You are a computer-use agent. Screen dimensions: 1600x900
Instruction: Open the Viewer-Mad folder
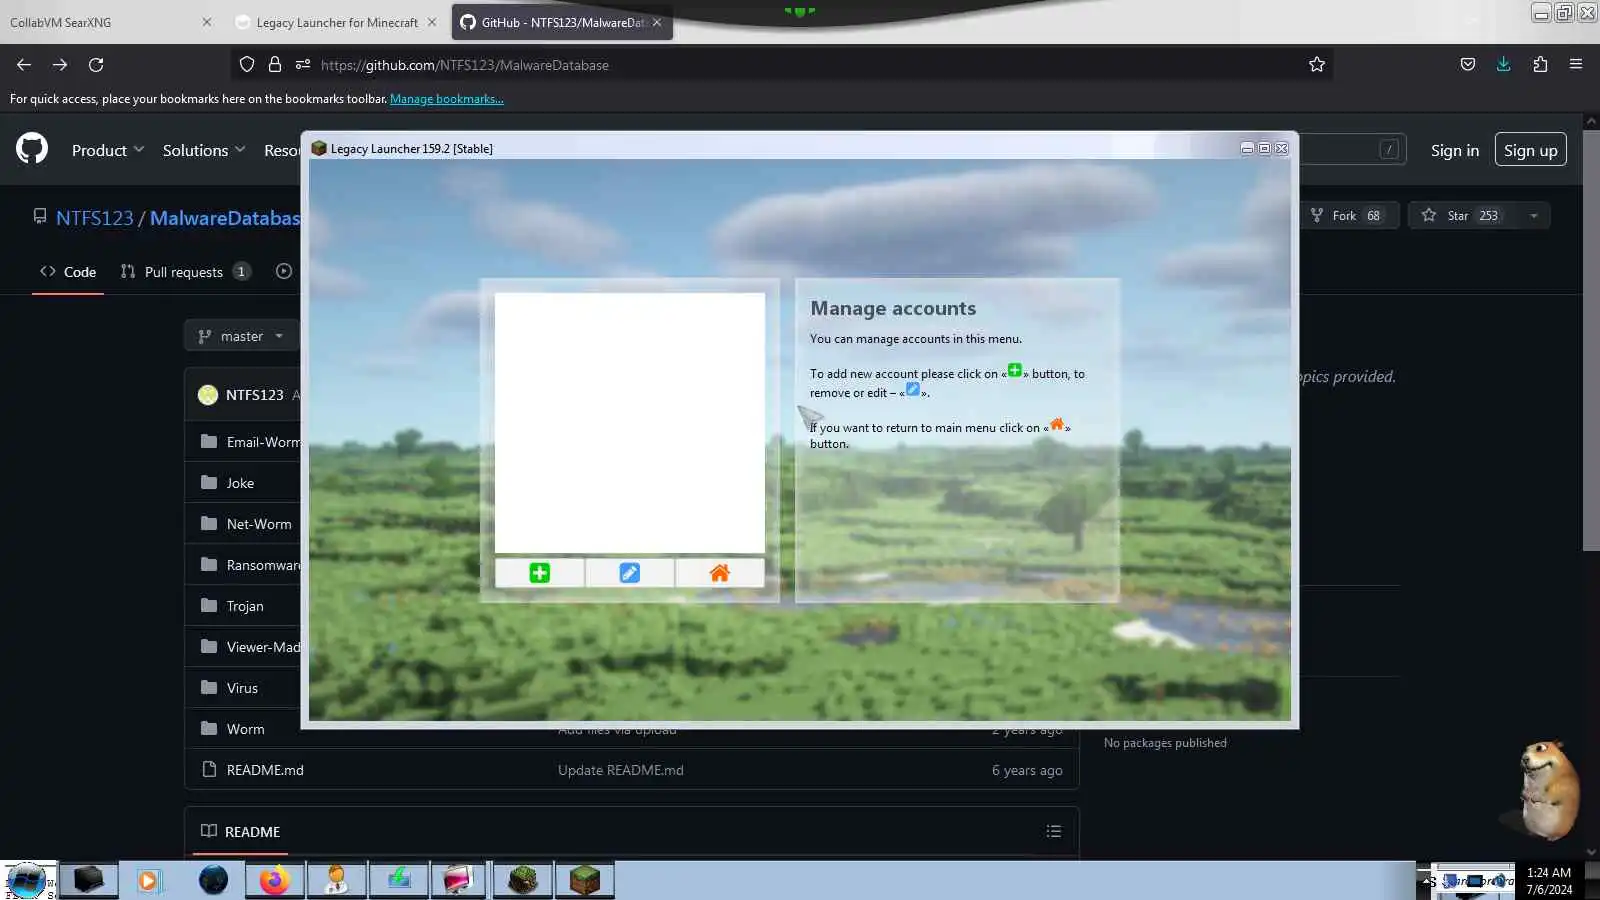click(263, 647)
